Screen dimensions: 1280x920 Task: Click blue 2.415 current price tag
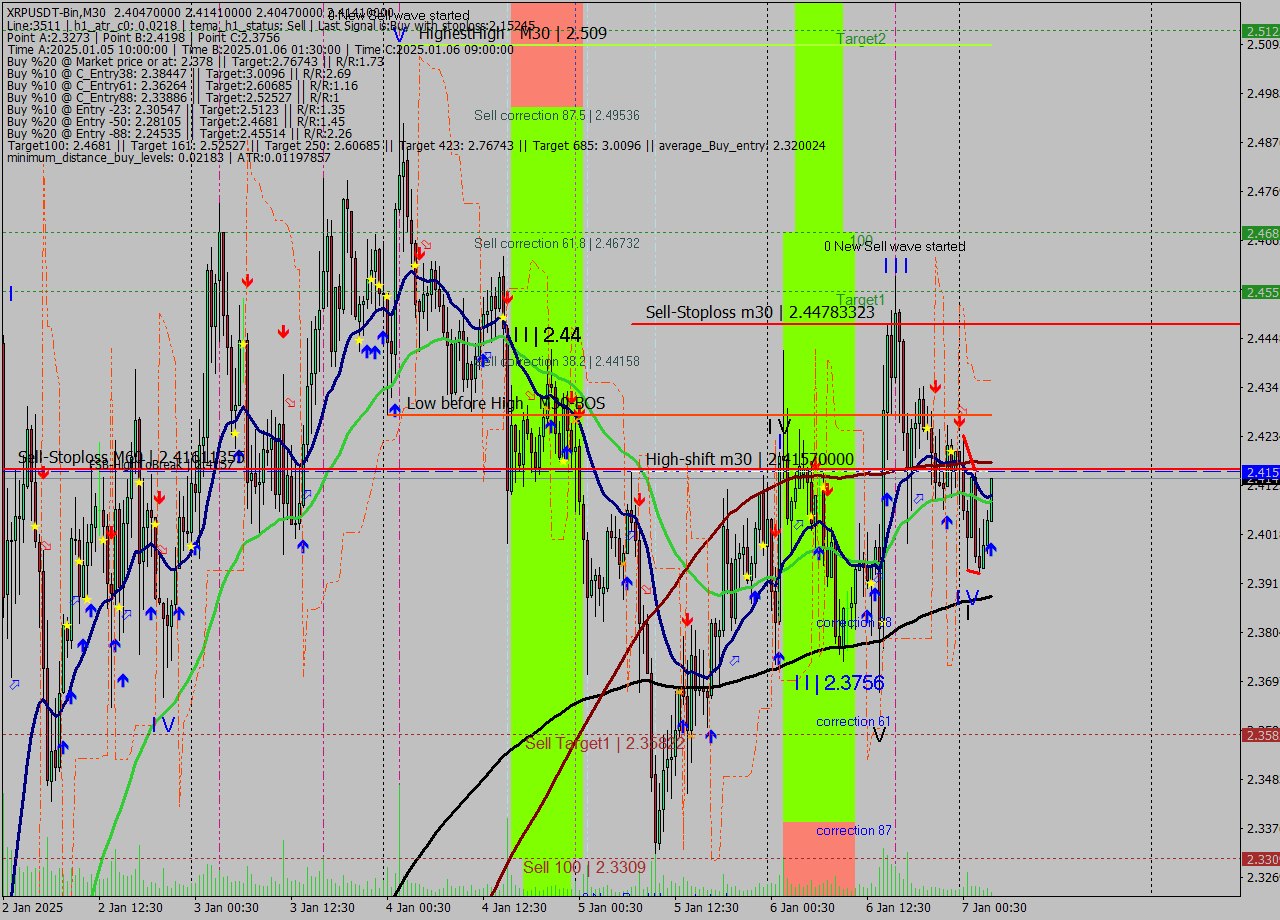tap(1260, 472)
